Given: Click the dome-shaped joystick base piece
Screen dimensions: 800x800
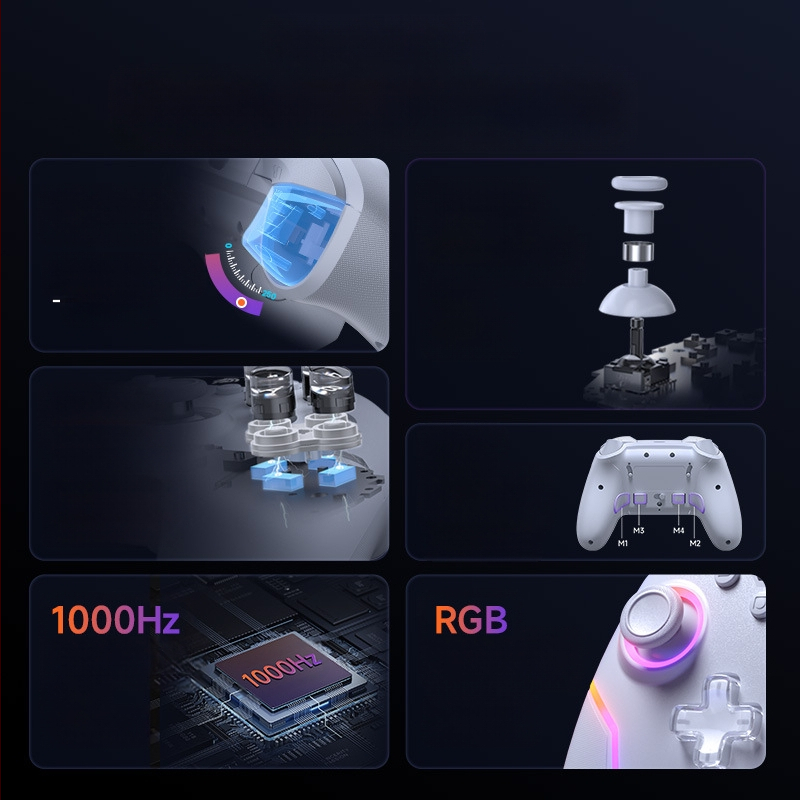Looking at the screenshot, I should (637, 292).
